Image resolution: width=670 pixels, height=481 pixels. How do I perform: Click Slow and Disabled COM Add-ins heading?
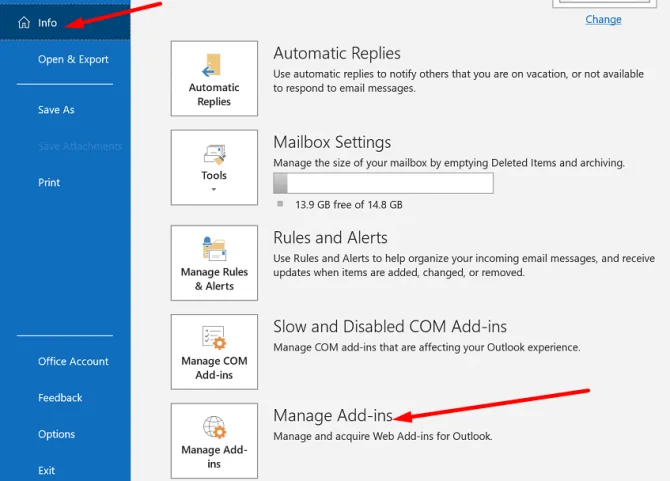coord(390,326)
